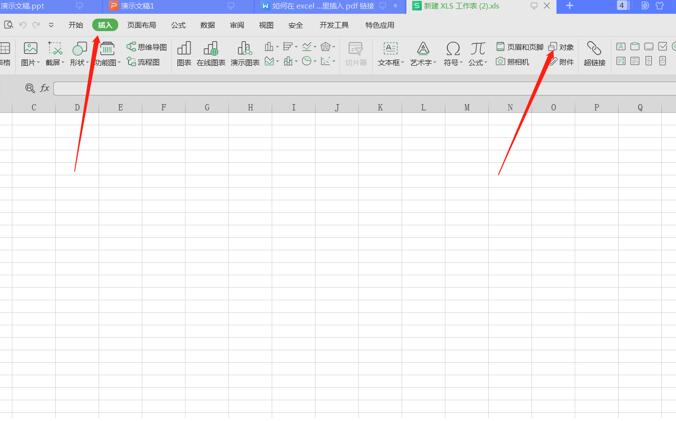Open 演示图表 demo charts
The width and height of the screenshot is (676, 421).
pos(245,54)
